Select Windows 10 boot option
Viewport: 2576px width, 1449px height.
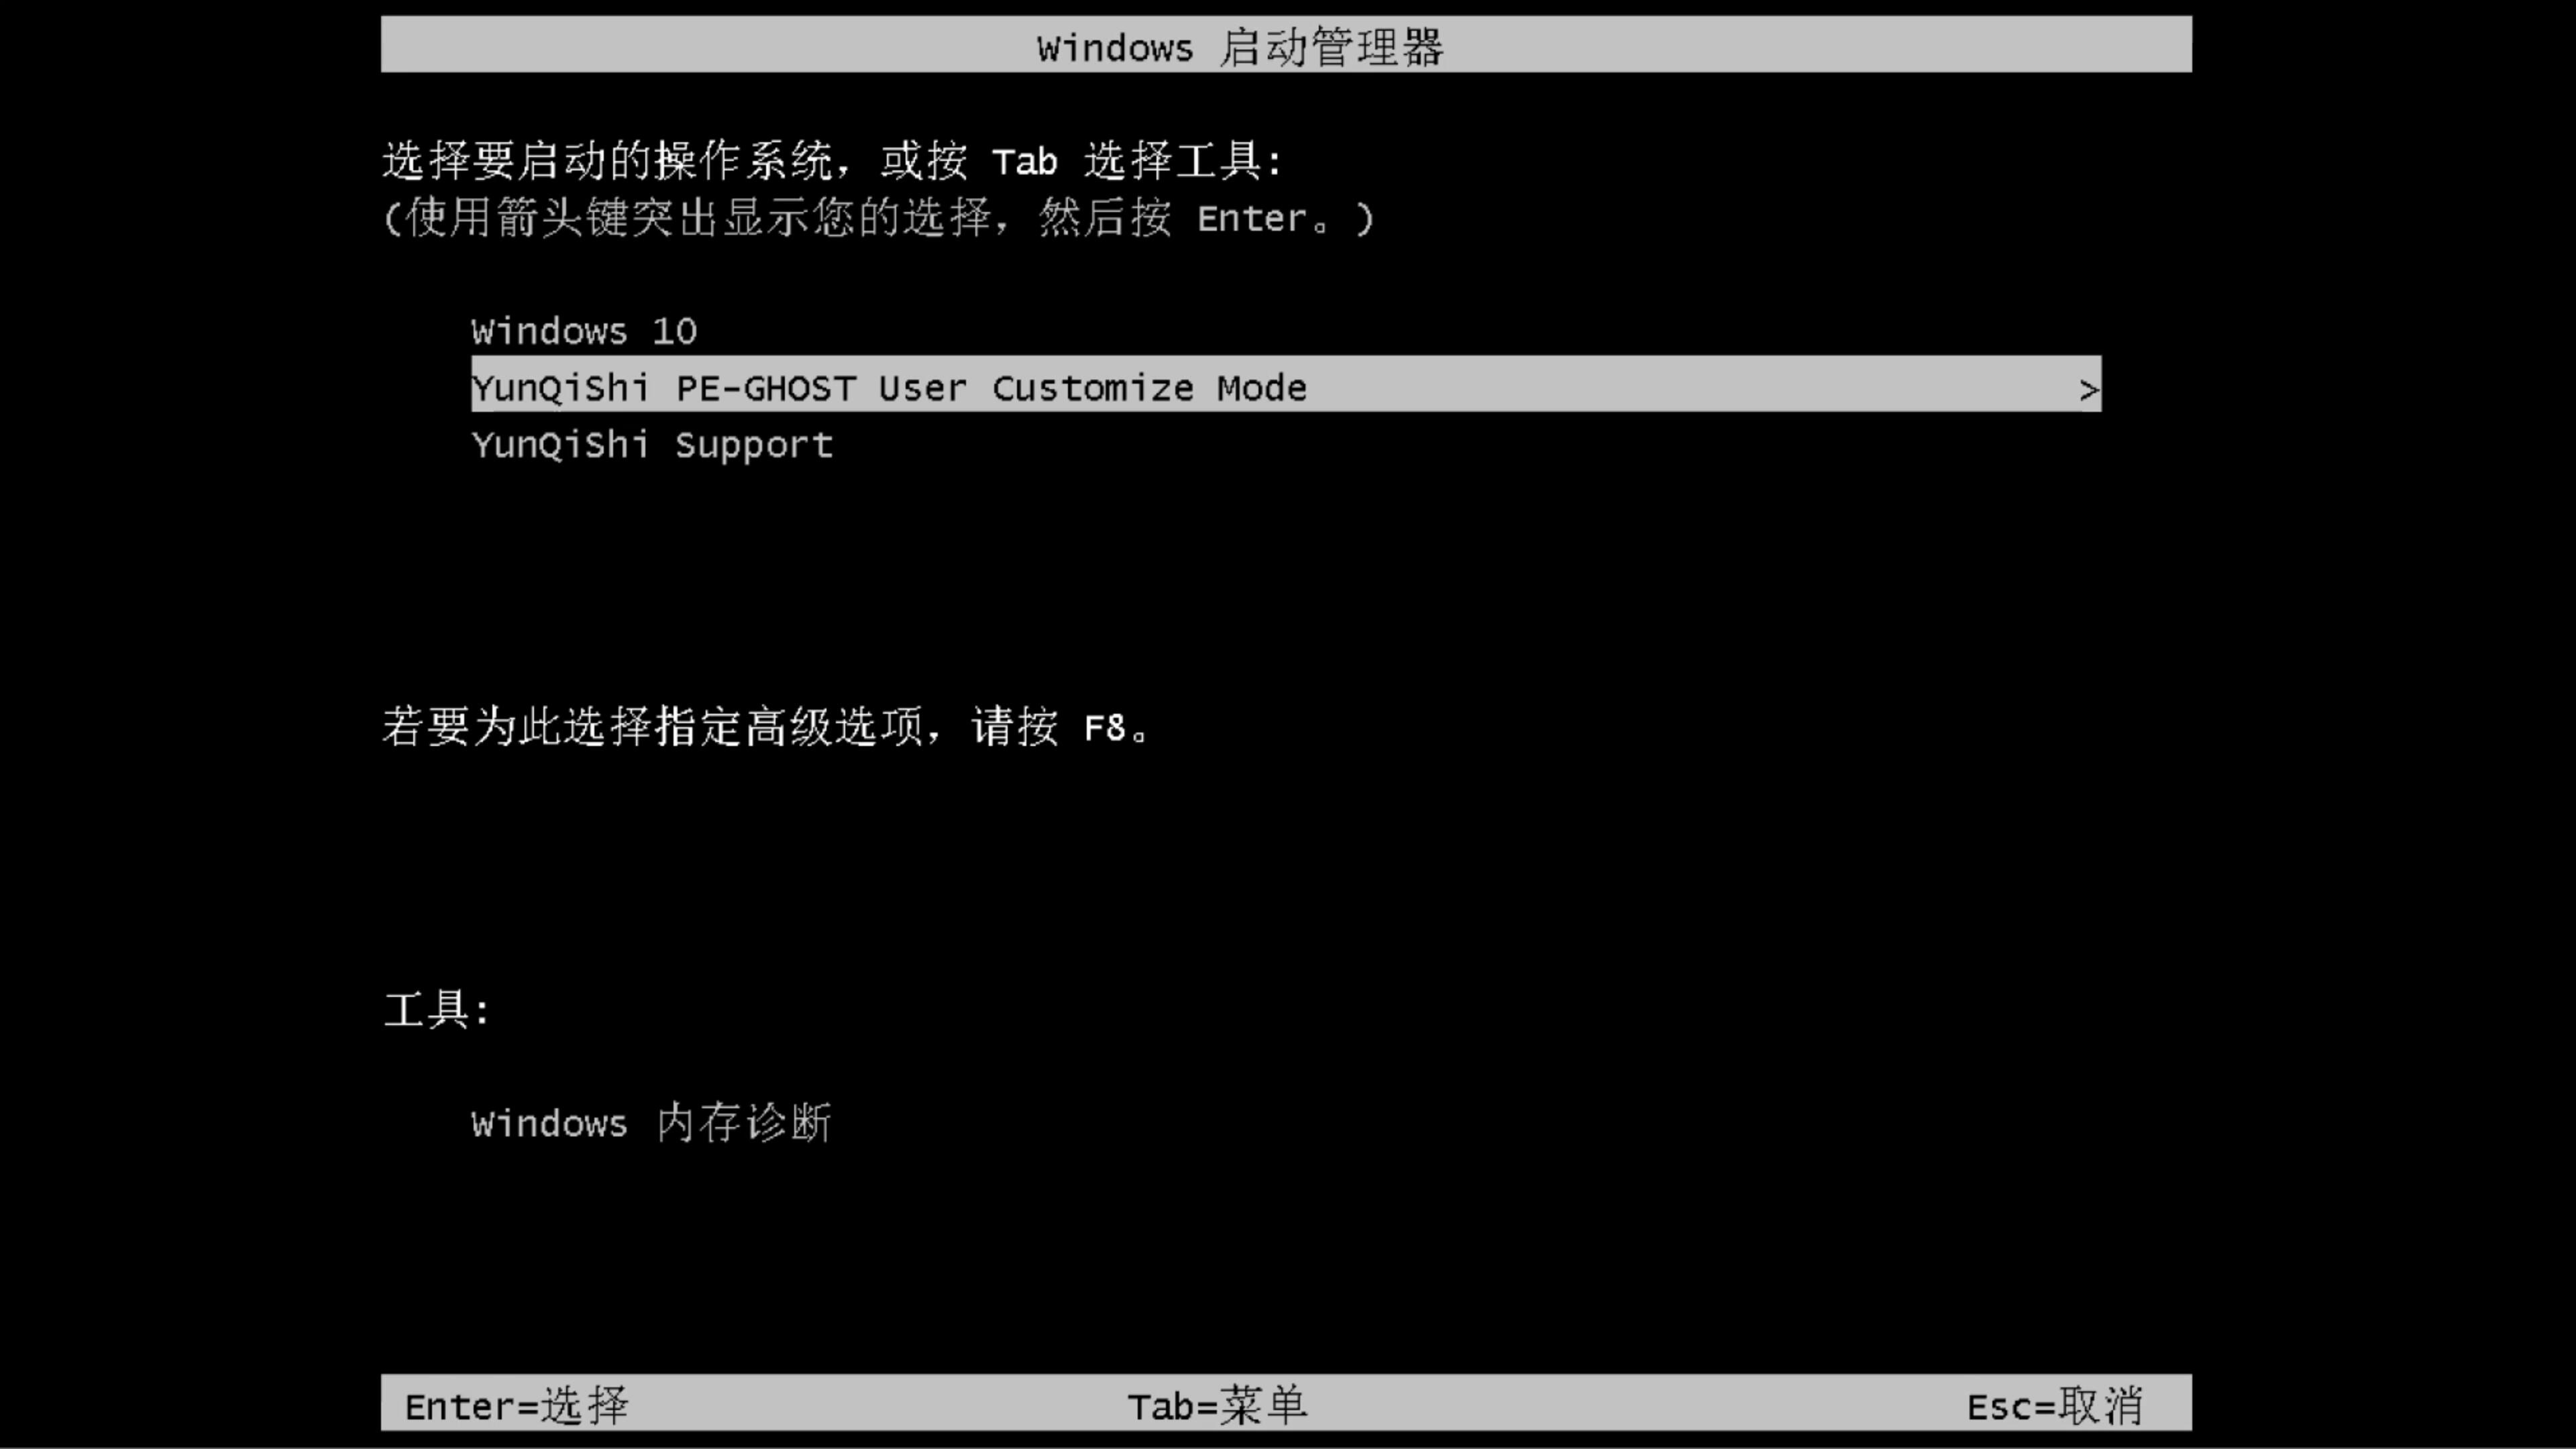(584, 331)
